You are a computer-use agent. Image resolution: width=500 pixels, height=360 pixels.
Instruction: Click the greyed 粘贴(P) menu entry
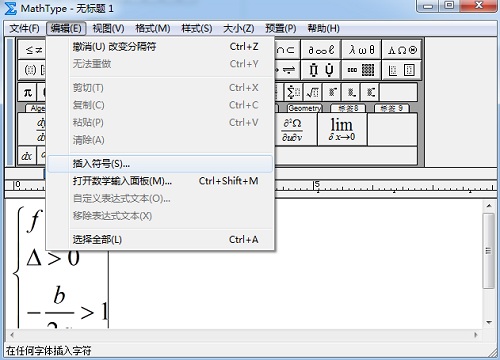[160, 122]
